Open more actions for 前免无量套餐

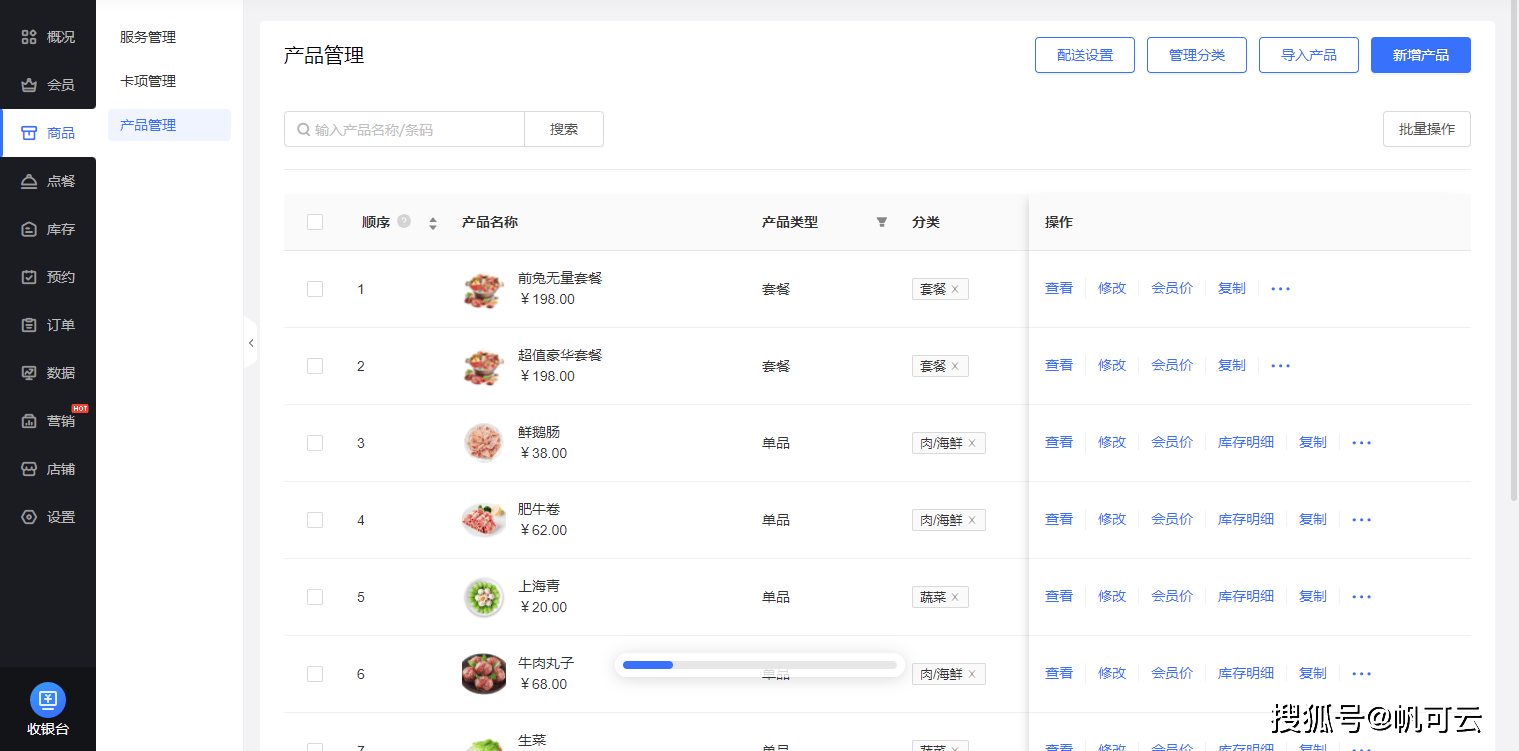pos(1281,289)
